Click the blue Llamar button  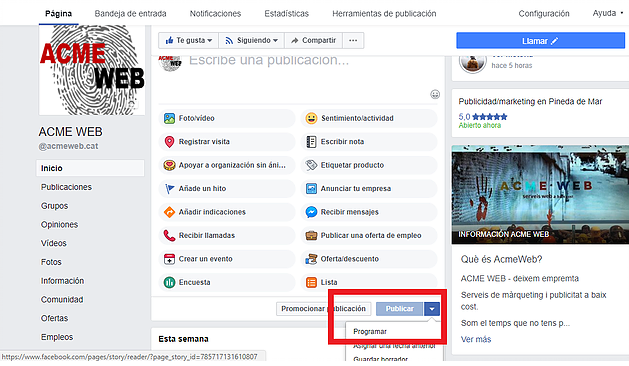[x=540, y=41]
